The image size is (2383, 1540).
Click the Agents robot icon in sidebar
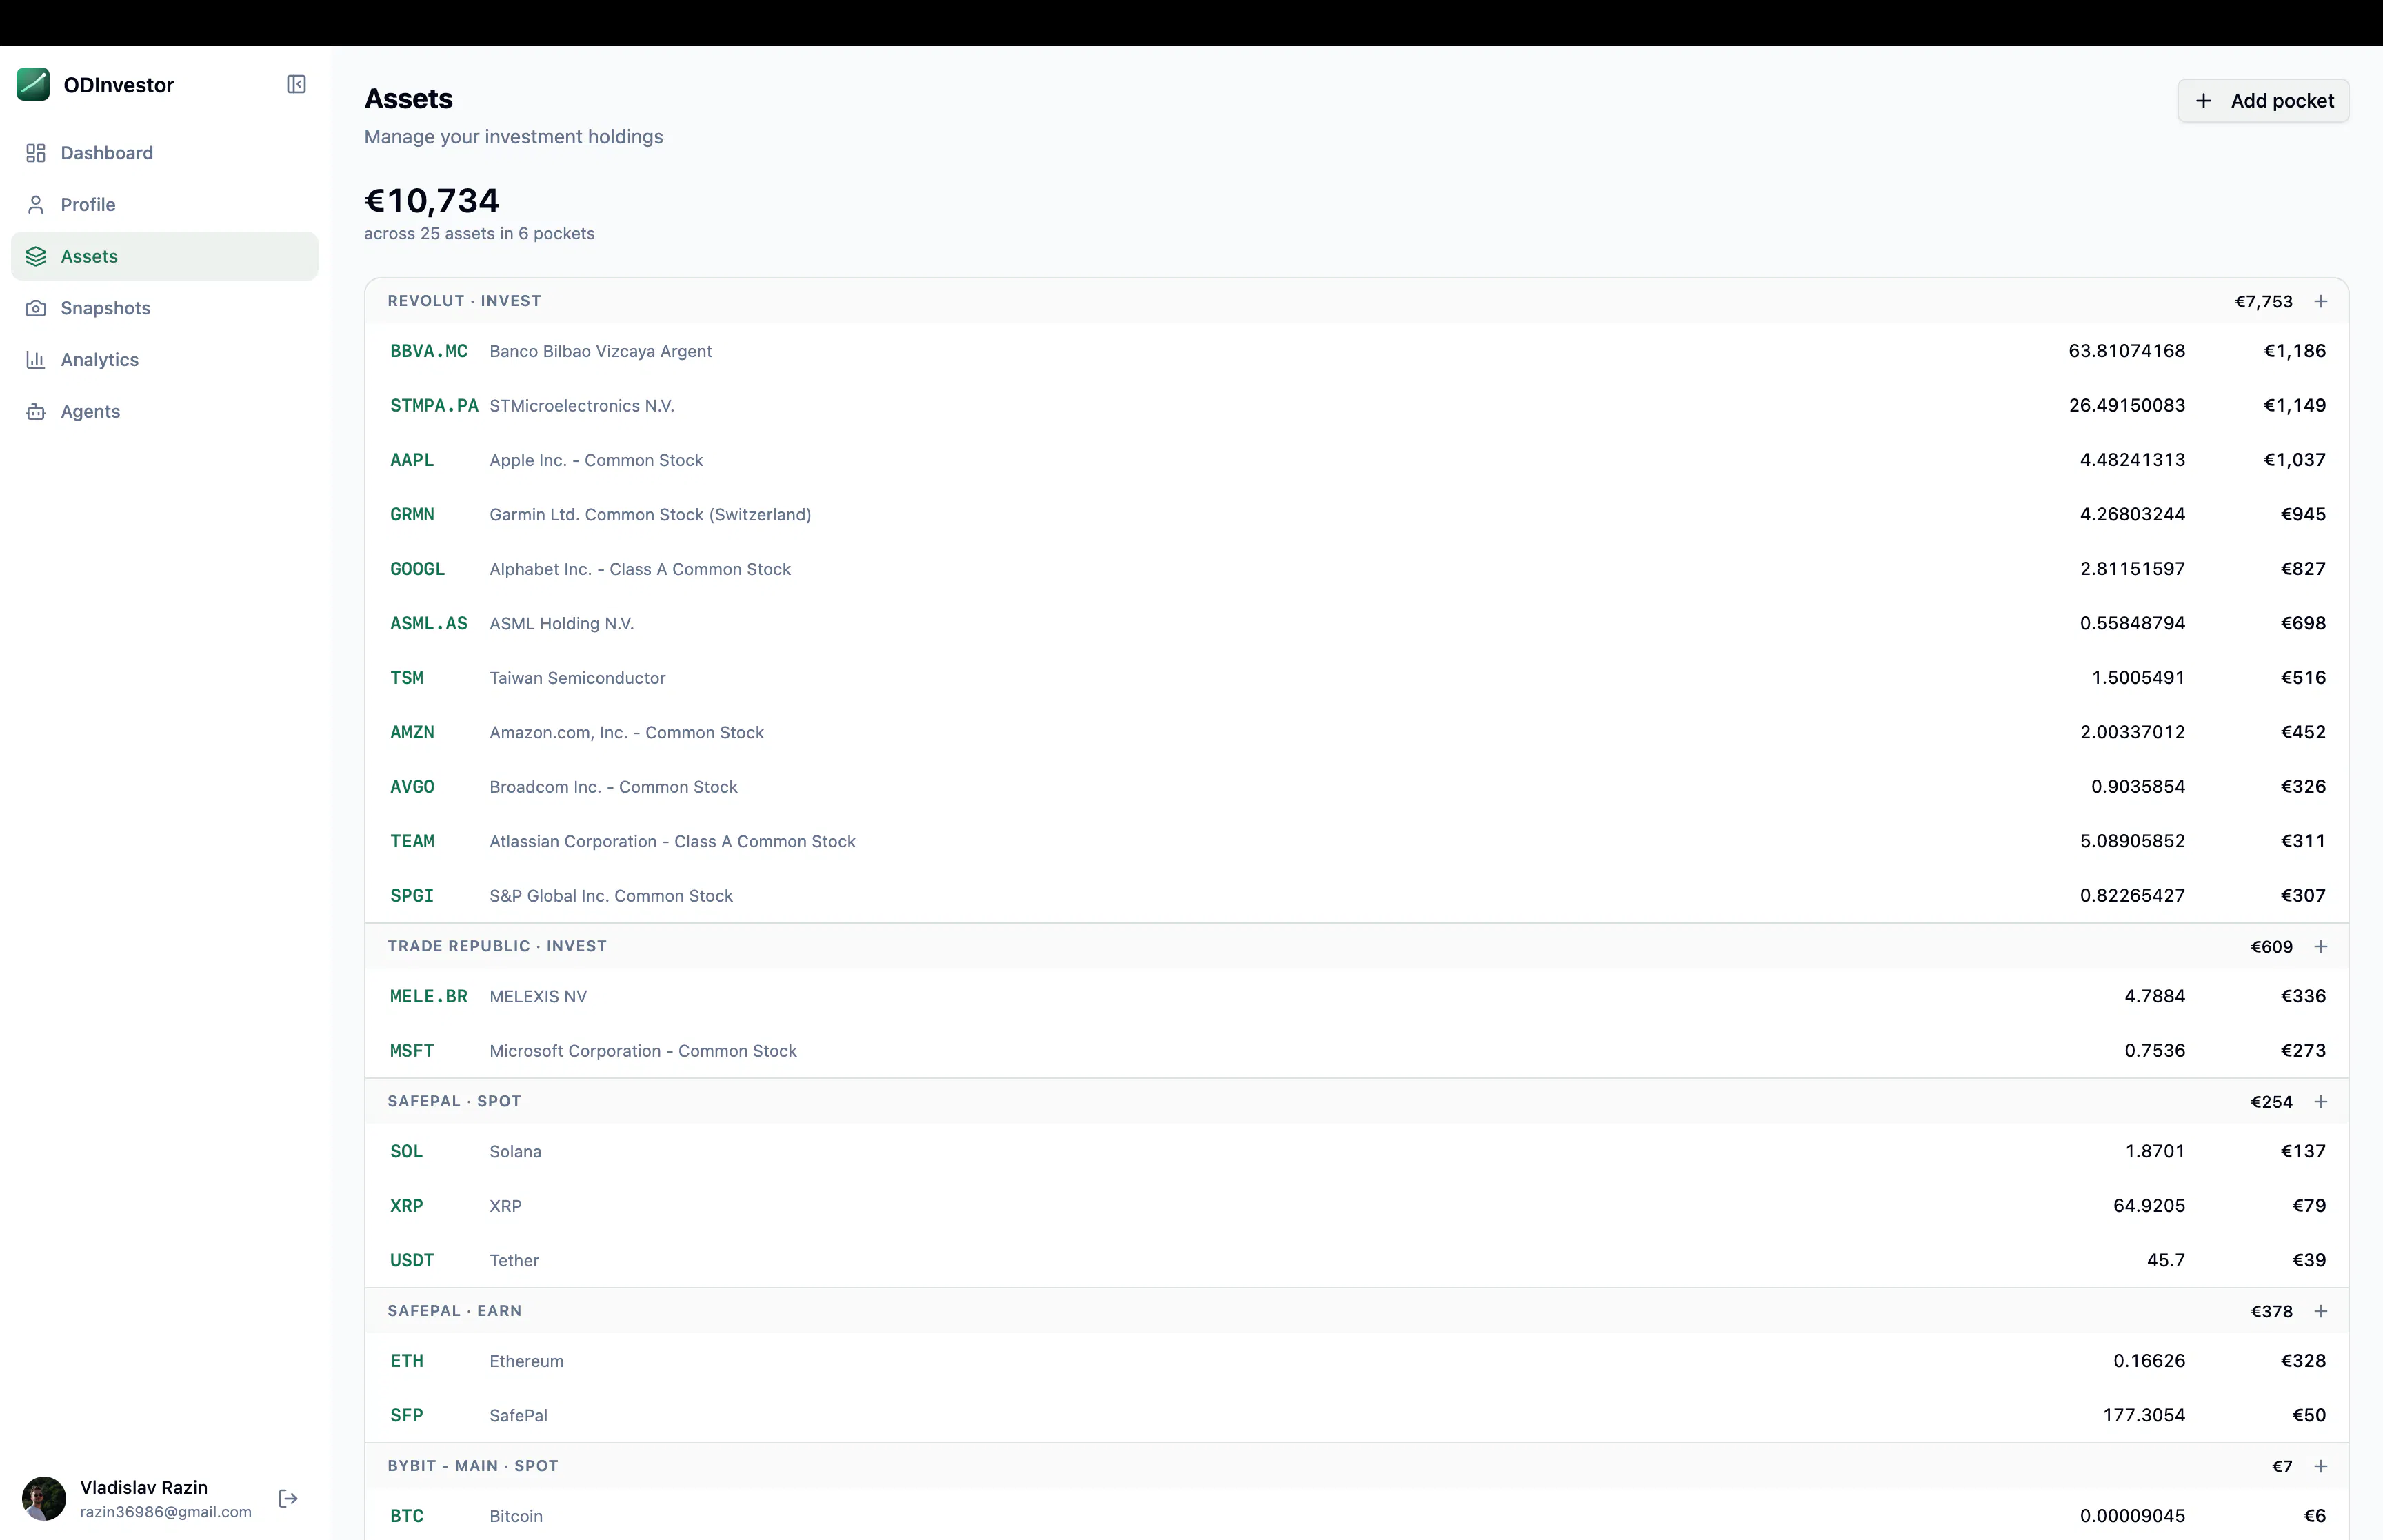[36, 412]
